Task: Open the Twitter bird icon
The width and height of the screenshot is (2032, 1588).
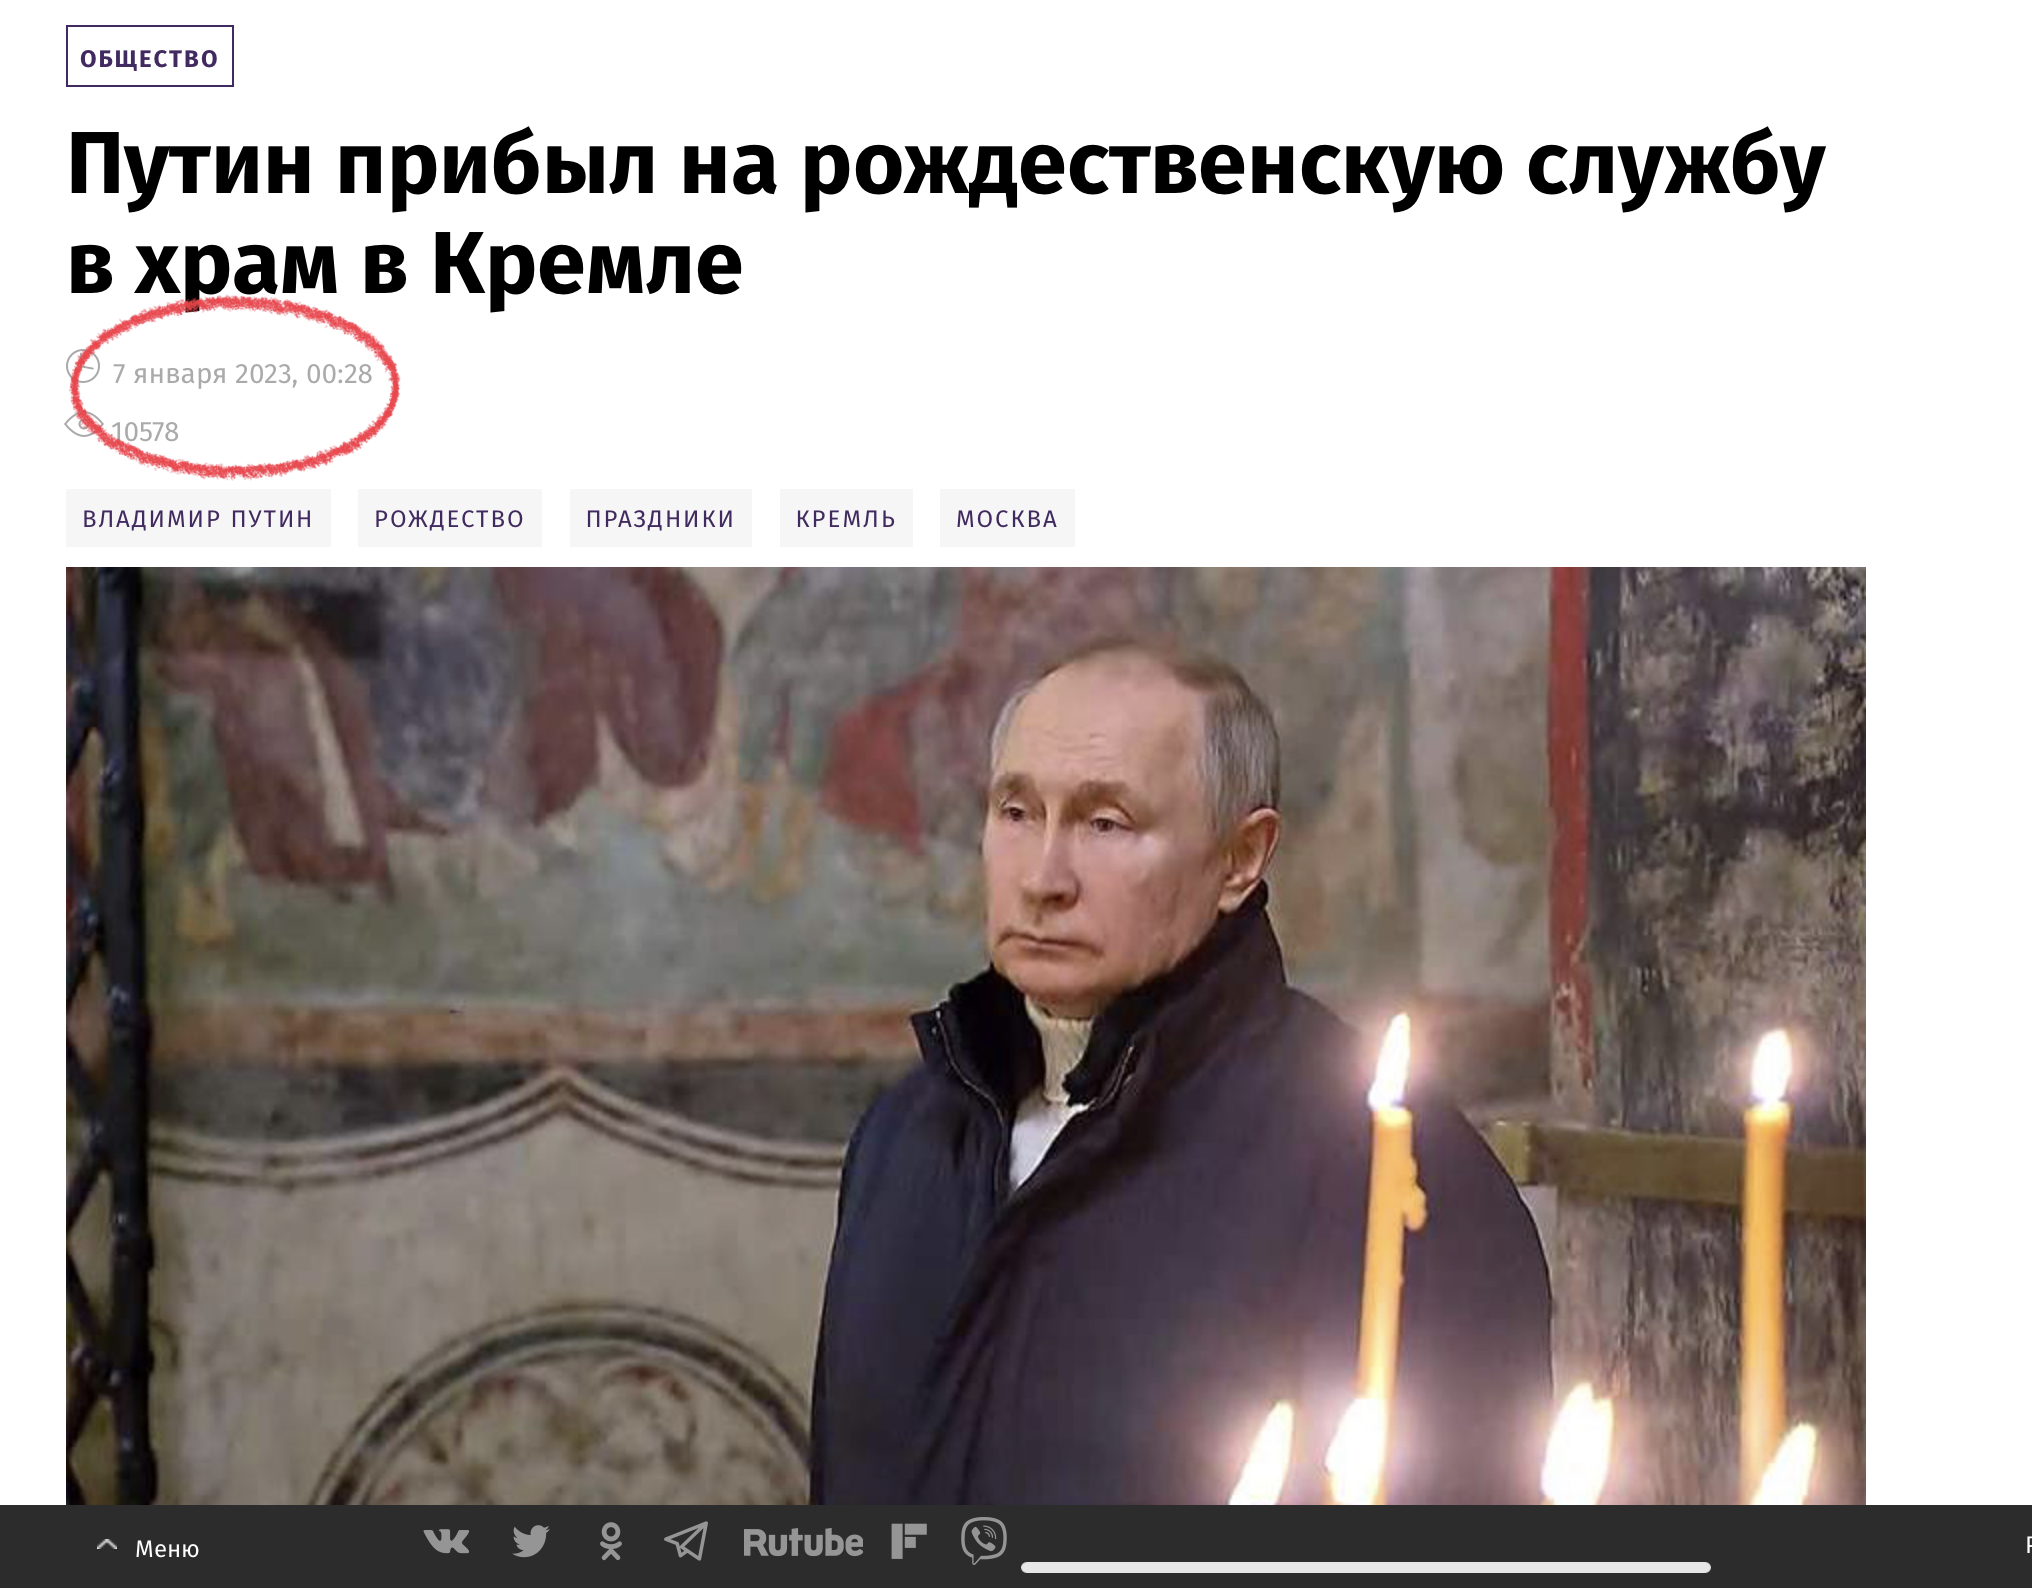Action: (x=531, y=1541)
